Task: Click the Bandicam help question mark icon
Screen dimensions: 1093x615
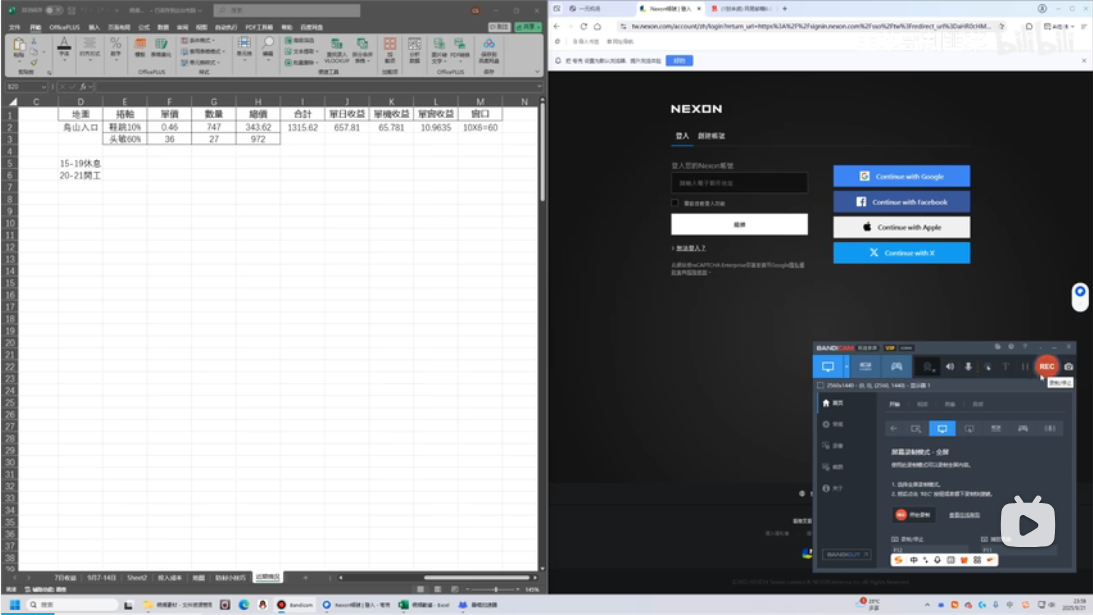Action: point(1025,347)
